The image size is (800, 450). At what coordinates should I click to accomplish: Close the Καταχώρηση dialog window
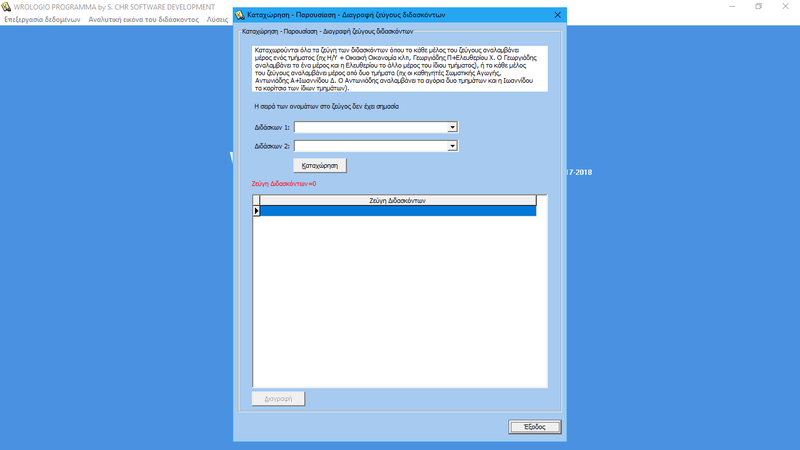(x=558, y=15)
